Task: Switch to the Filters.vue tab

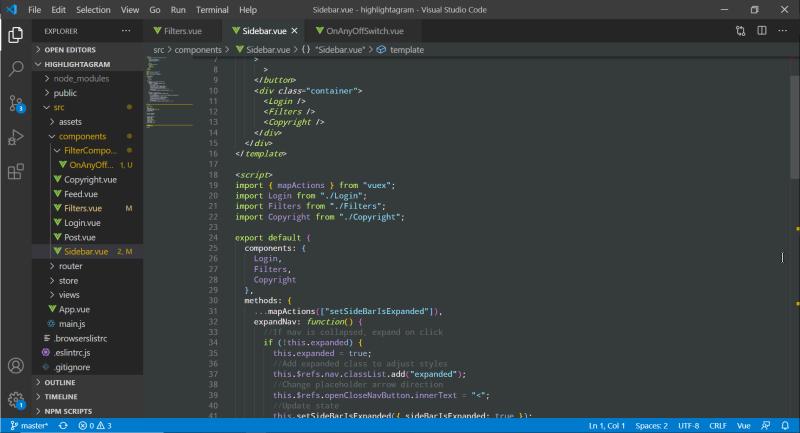Action: click(183, 31)
